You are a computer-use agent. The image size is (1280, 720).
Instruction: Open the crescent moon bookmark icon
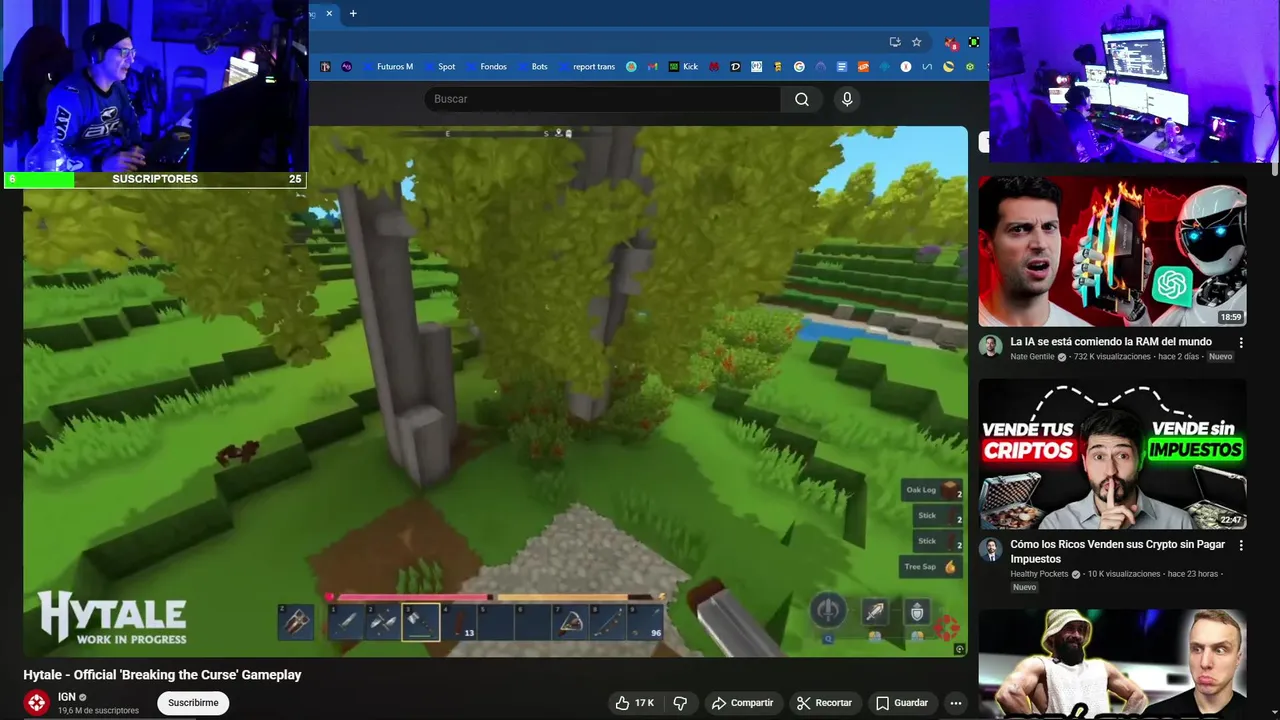[x=949, y=67]
